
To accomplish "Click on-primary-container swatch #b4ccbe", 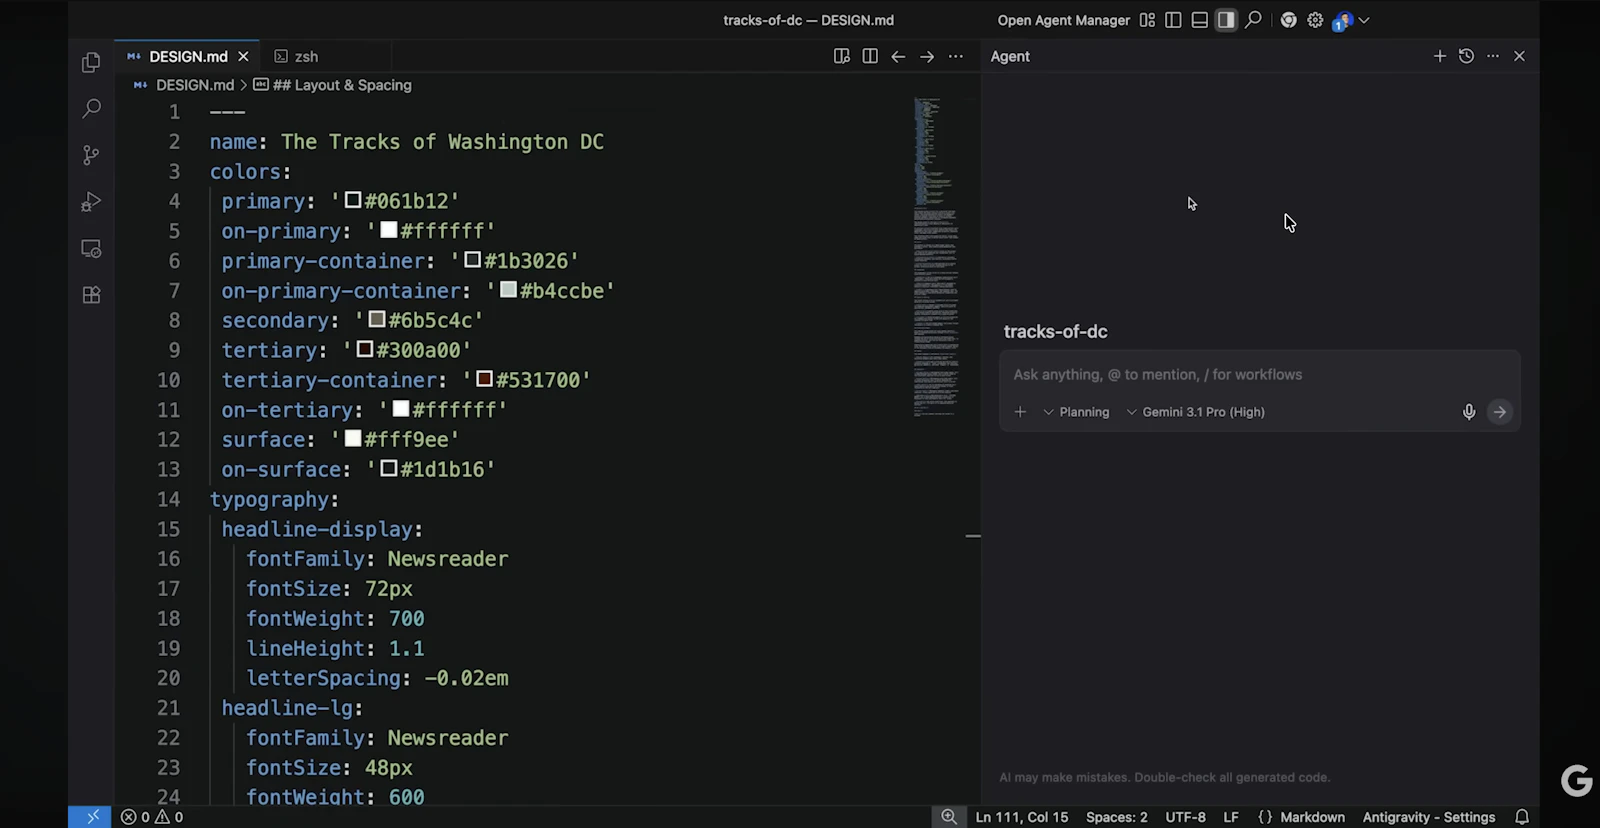I will click(508, 289).
